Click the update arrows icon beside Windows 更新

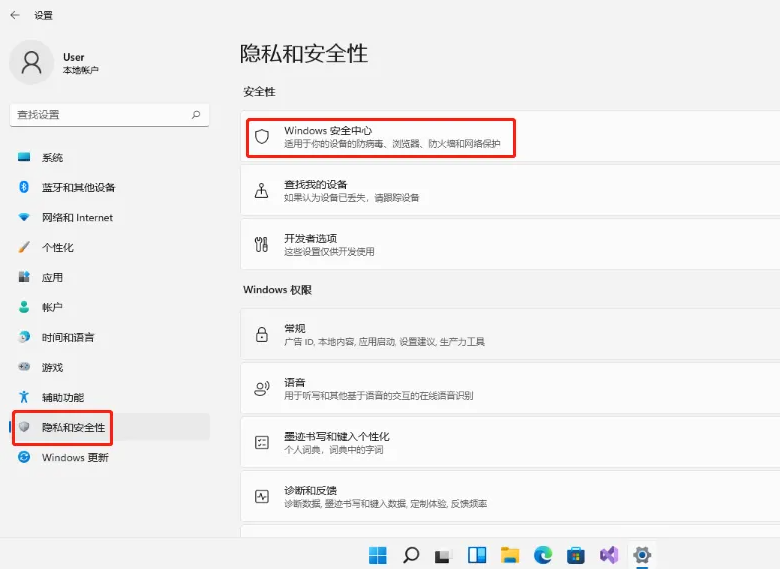pos(24,457)
